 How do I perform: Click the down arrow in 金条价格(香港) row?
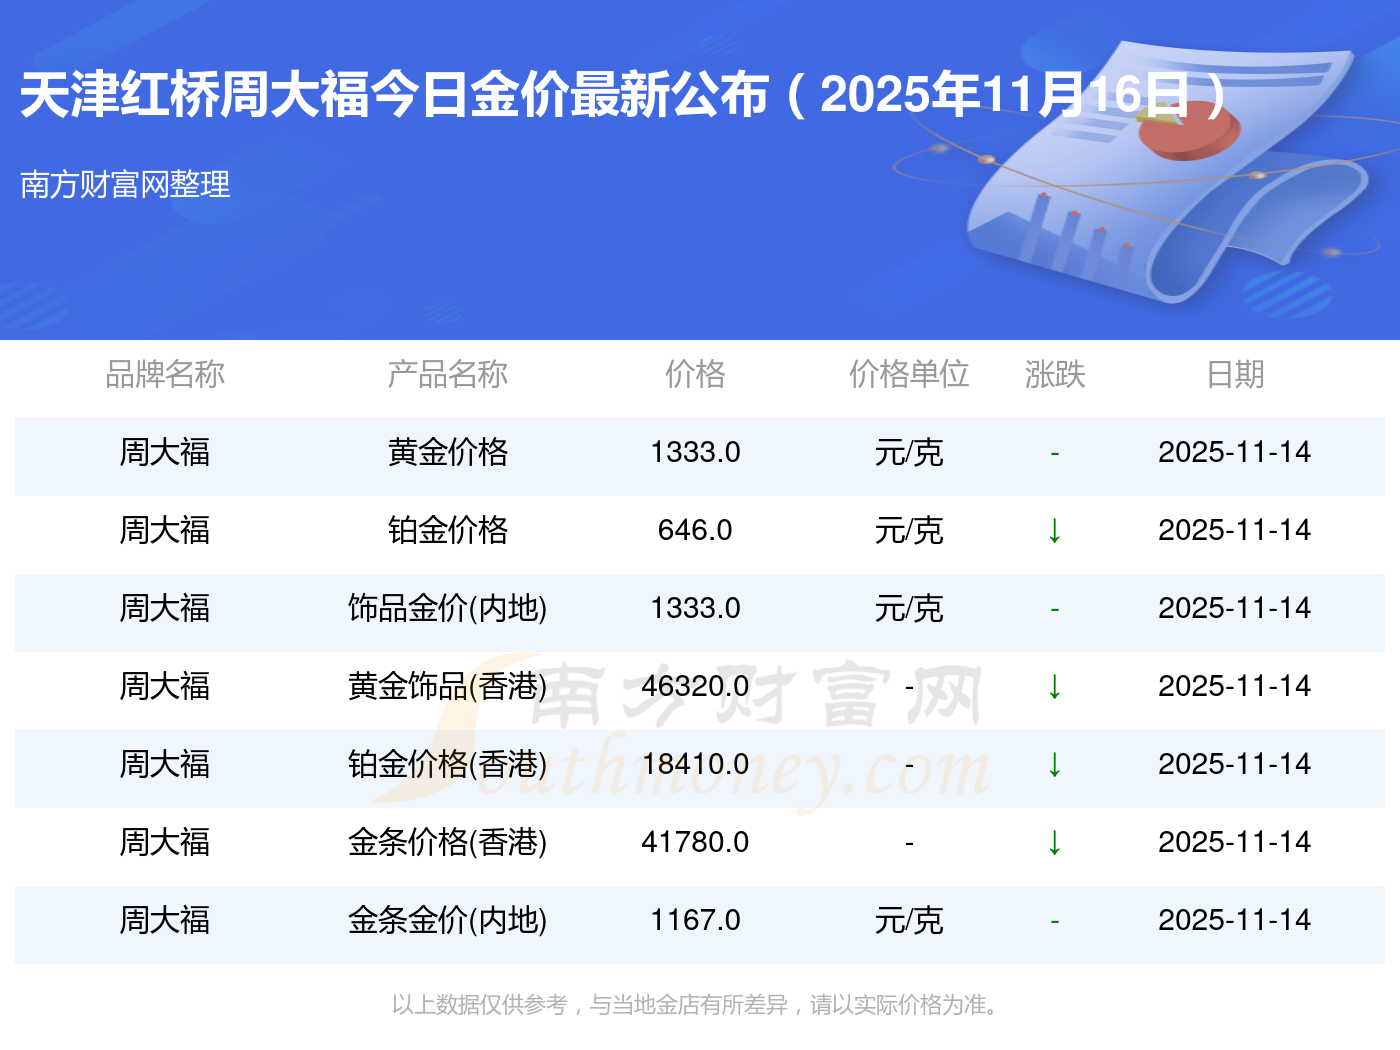click(1054, 842)
